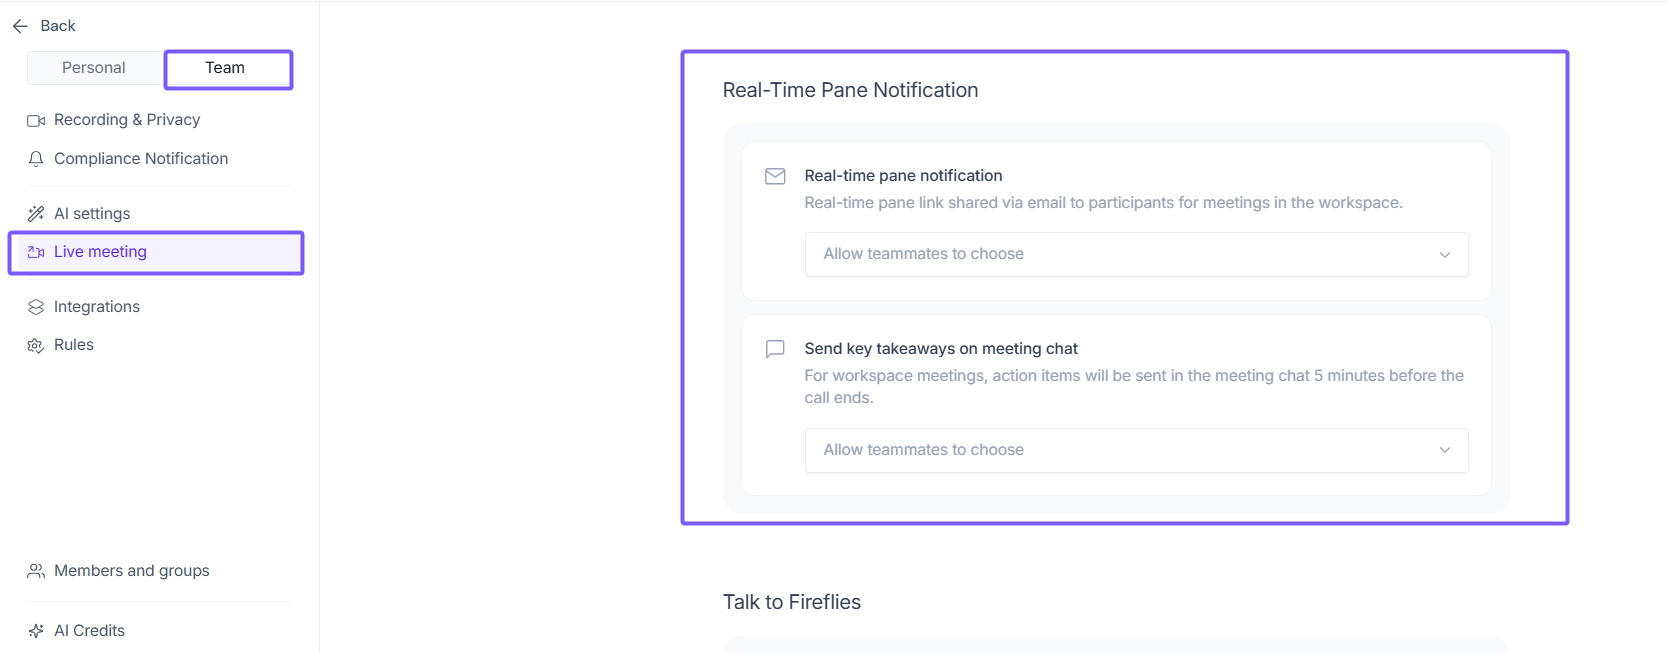Switch to the Personal tab

click(94, 68)
